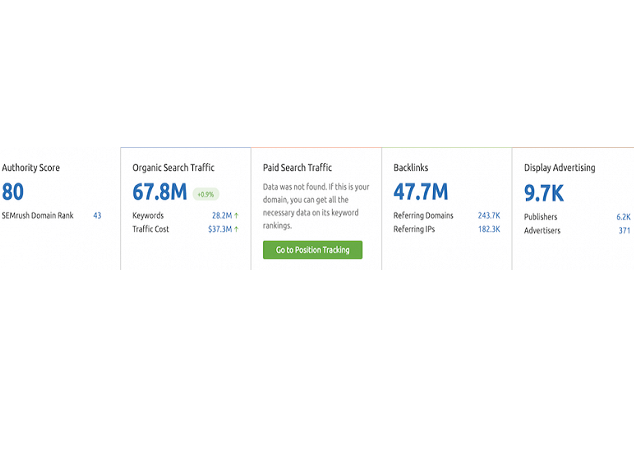
Task: Click the up arrow beside Keywords 28.2M
Action: (x=236, y=215)
